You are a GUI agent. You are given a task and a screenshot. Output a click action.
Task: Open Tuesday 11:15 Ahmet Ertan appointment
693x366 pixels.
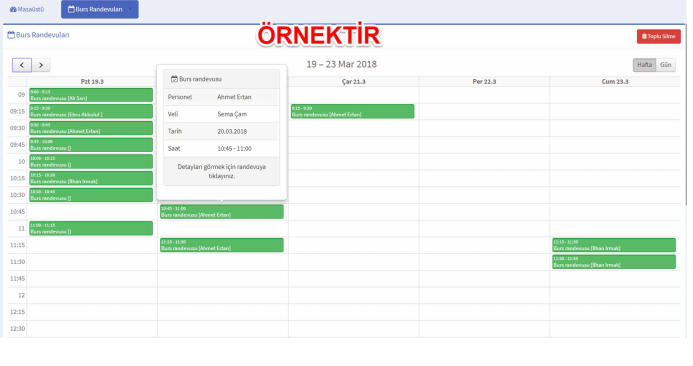tap(221, 245)
